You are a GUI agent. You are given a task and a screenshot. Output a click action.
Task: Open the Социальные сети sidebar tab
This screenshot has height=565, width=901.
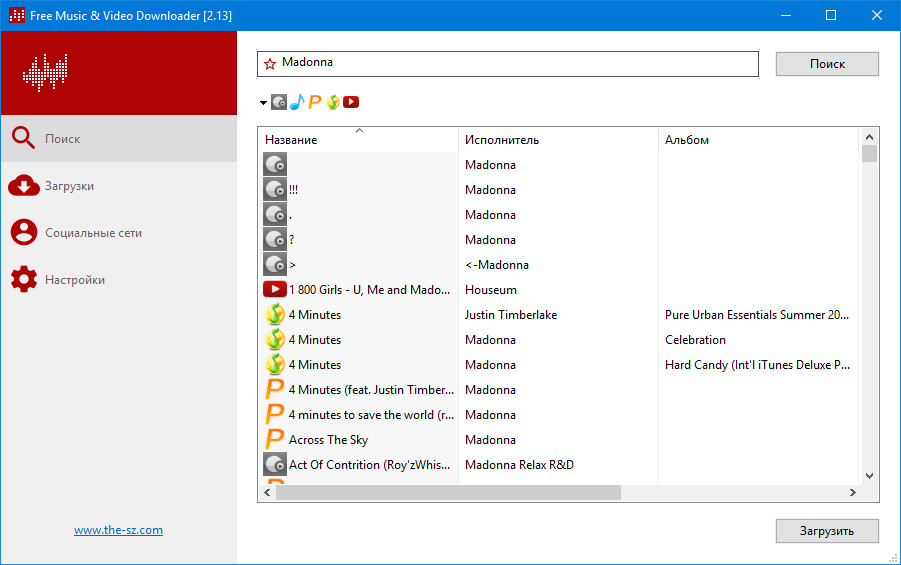(119, 233)
